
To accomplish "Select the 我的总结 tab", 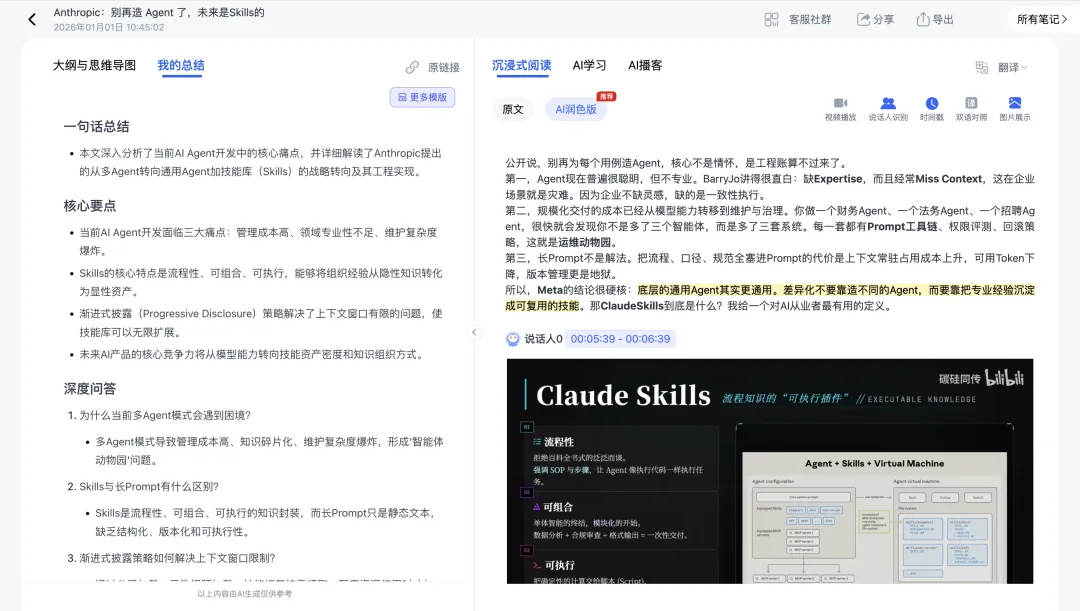I will (x=181, y=65).
